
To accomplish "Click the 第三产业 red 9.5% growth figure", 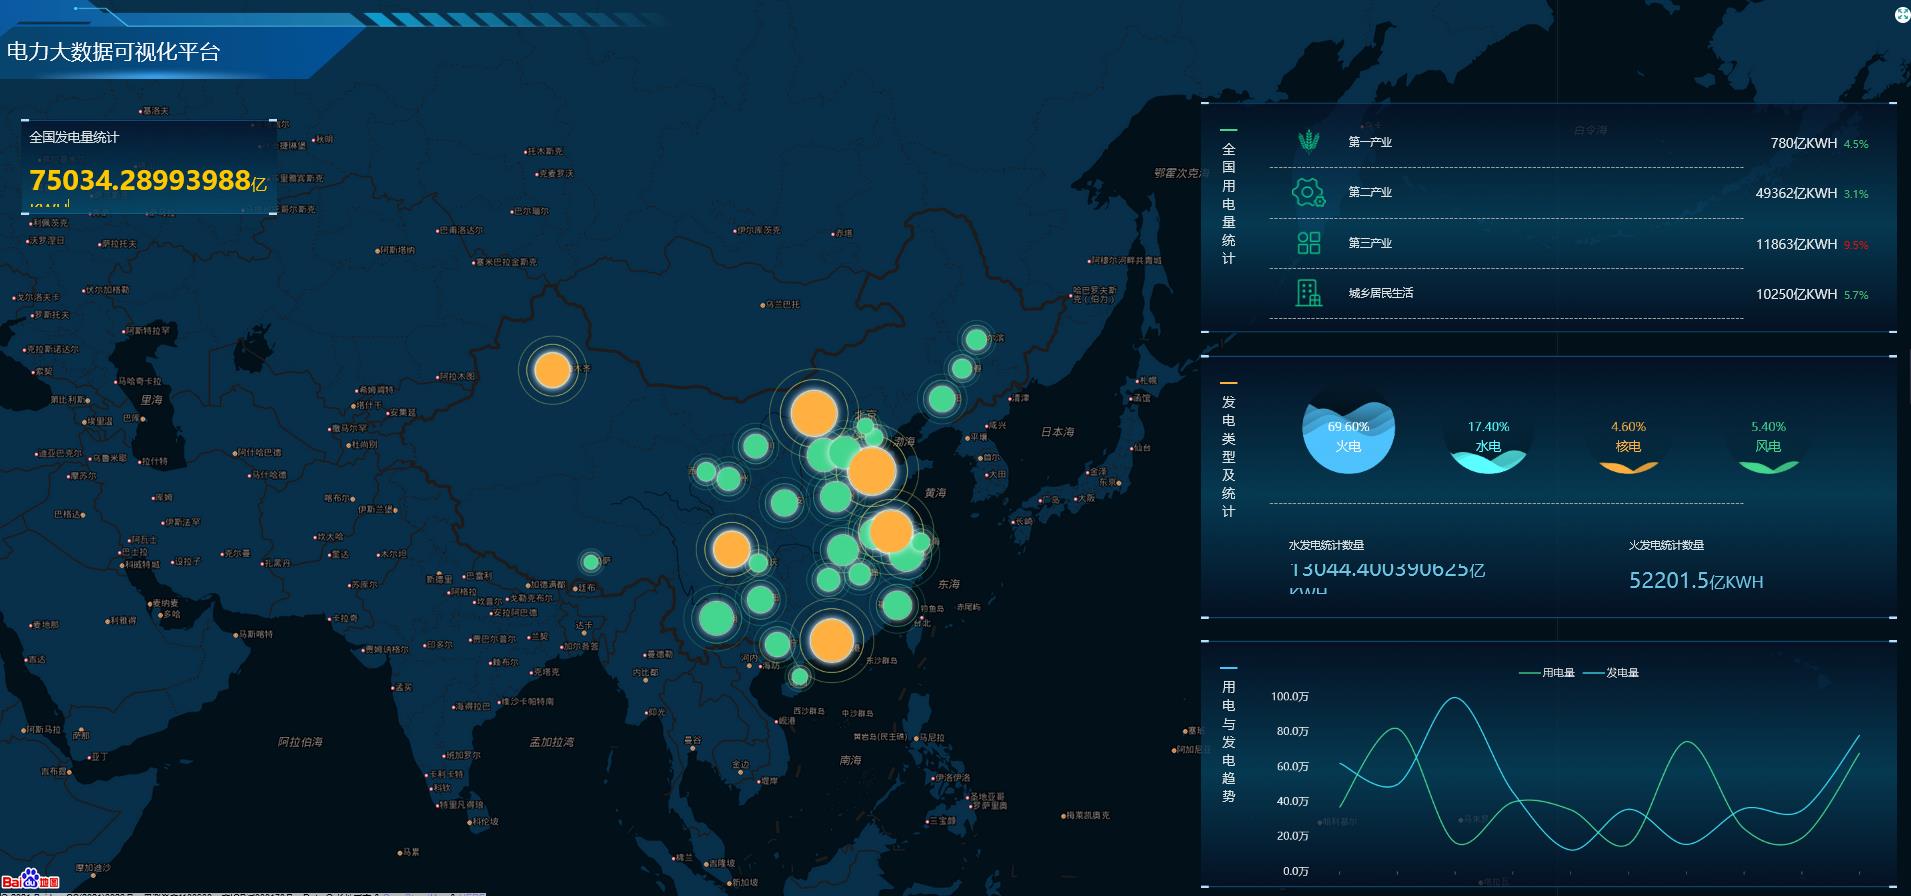I will pyautogui.click(x=1856, y=245).
